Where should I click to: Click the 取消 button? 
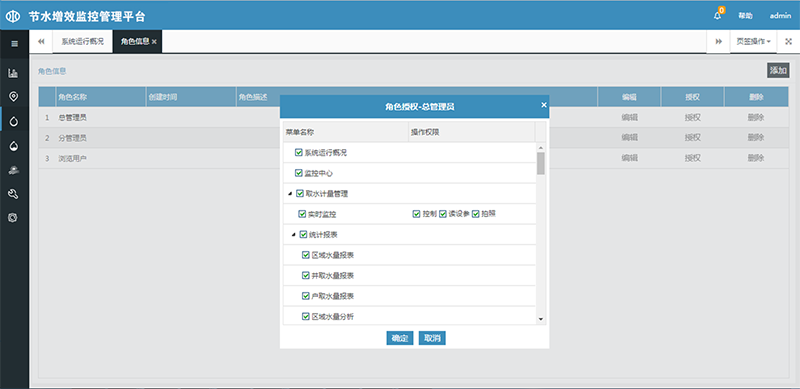point(432,338)
